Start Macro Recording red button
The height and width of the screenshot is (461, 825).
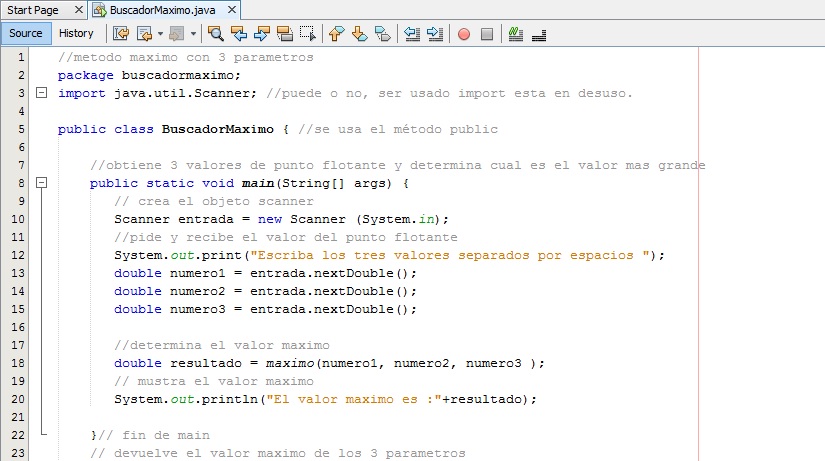(x=464, y=33)
